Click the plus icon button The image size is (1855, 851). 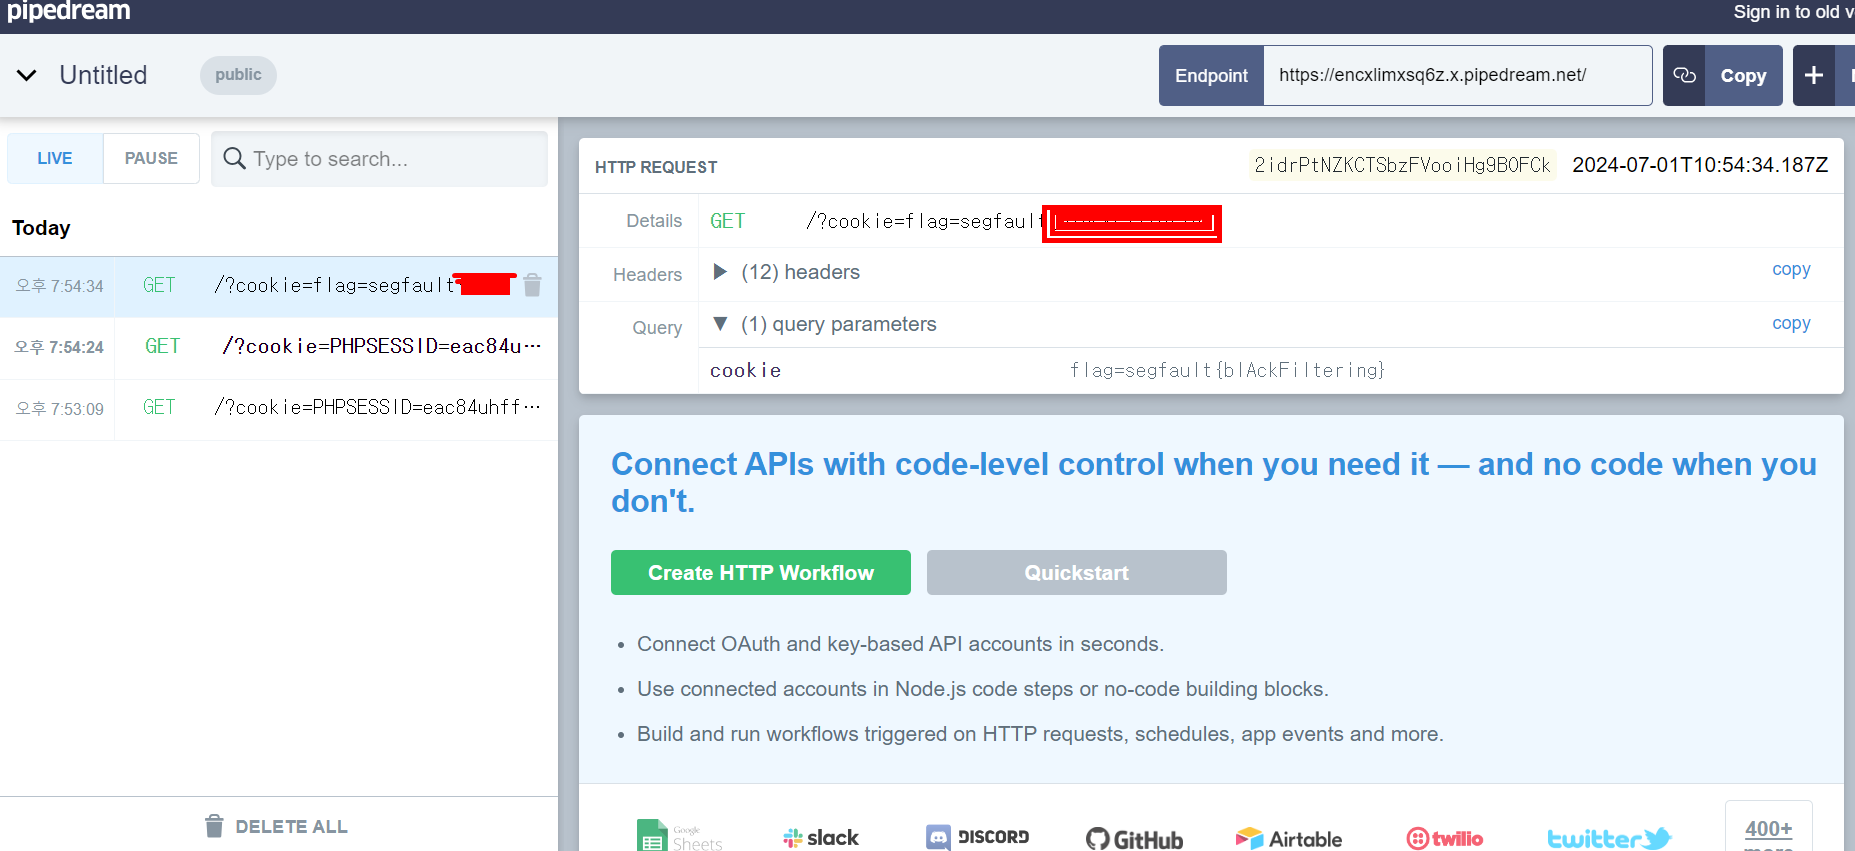click(1814, 76)
